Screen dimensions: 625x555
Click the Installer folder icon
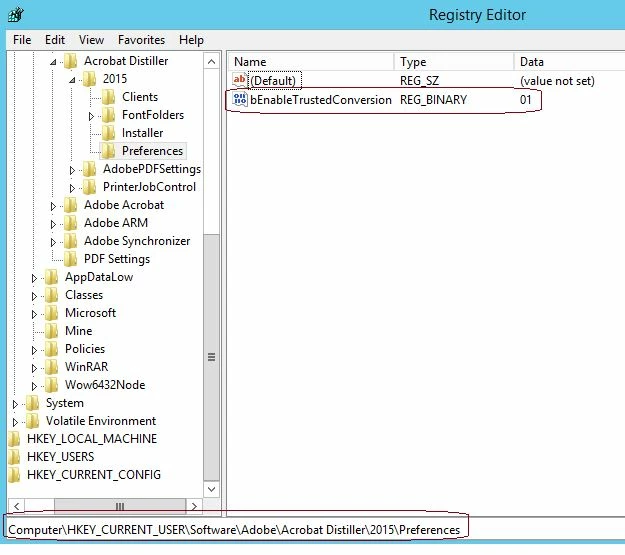(x=109, y=133)
